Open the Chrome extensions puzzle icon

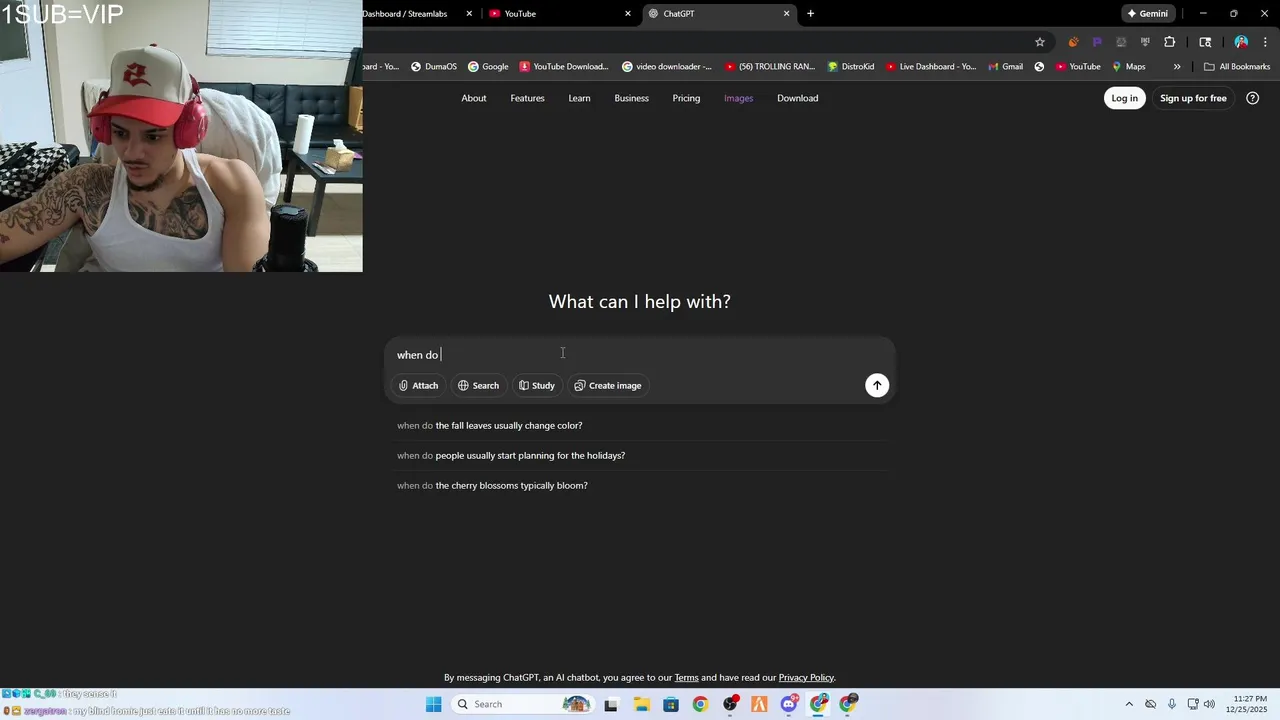(x=1169, y=42)
